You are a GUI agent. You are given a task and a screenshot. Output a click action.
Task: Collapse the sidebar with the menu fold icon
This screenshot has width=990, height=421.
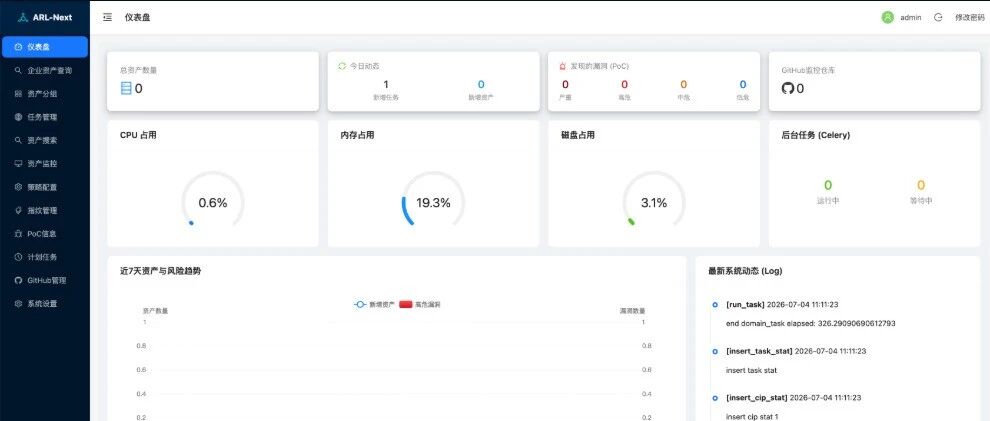coord(107,18)
